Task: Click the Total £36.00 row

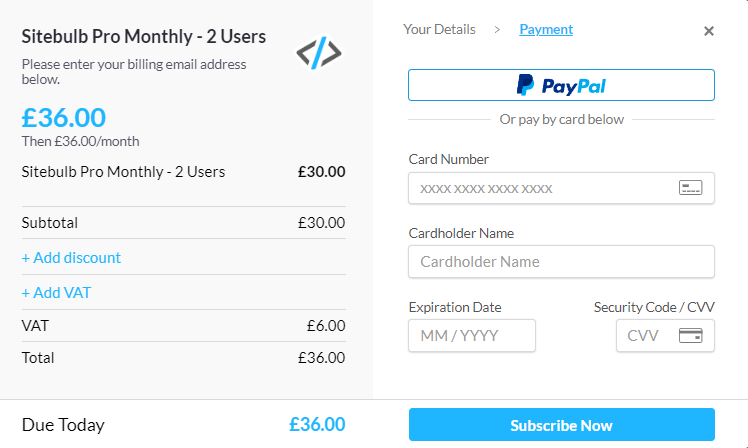Action: (x=183, y=358)
